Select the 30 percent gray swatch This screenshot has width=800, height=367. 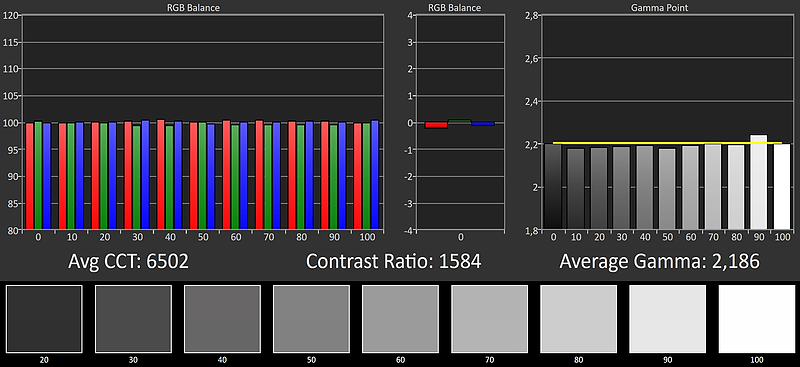tap(133, 319)
